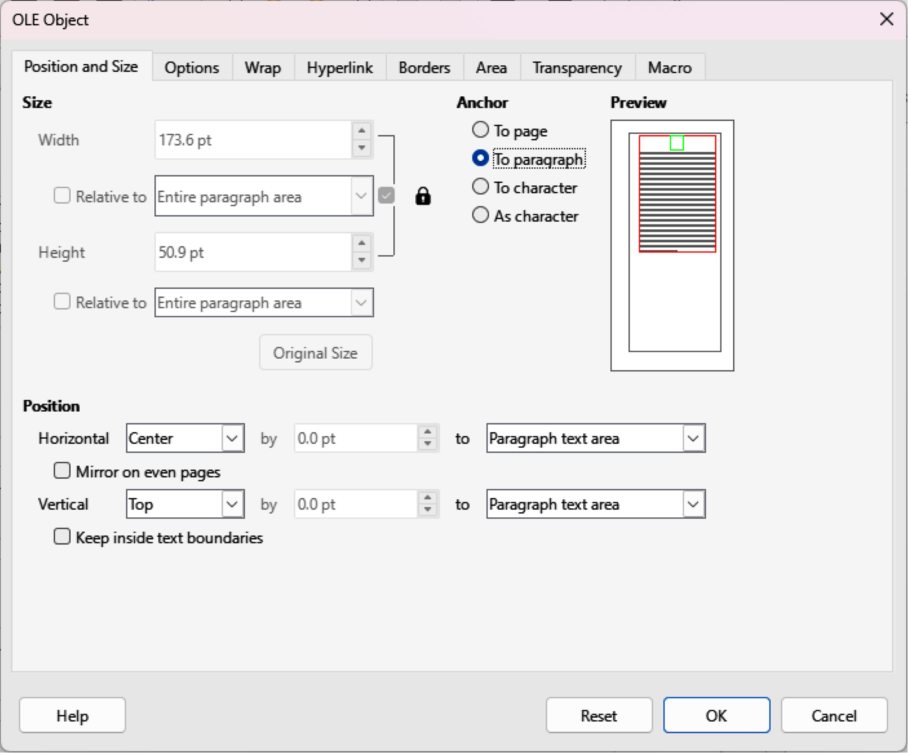Open Horizontal 'Paragraph text area' reference dropdown
Image resolution: width=908 pixels, height=753 pixels.
[596, 438]
